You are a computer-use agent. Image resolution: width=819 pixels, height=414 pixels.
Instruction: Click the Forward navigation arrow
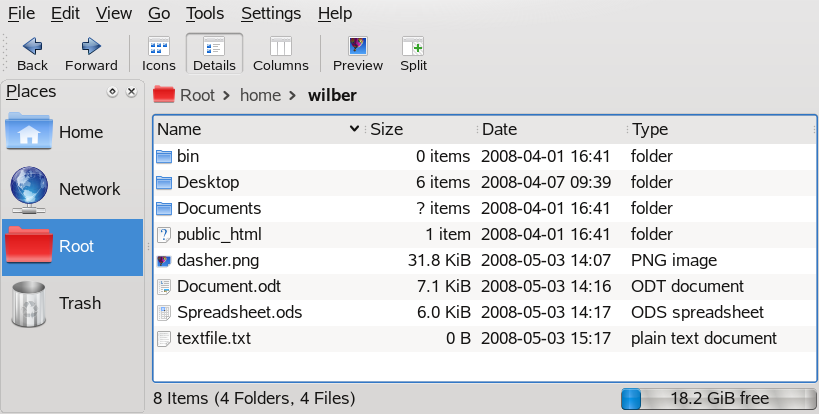(91, 52)
